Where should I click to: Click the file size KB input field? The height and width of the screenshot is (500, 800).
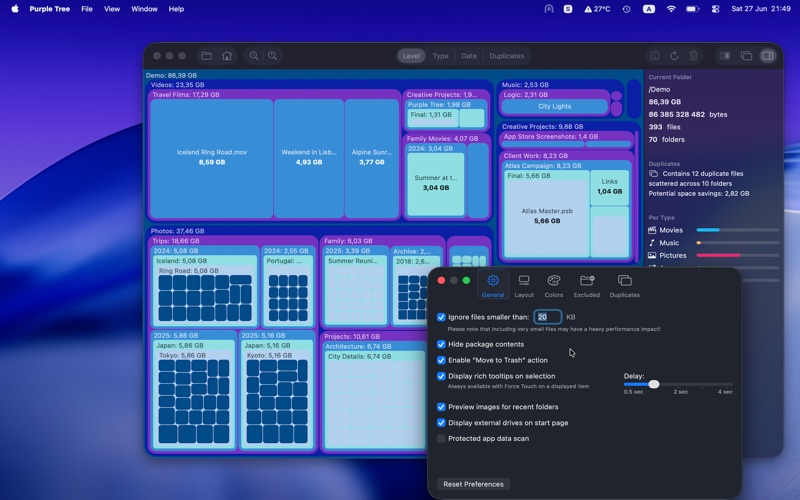pyautogui.click(x=547, y=317)
